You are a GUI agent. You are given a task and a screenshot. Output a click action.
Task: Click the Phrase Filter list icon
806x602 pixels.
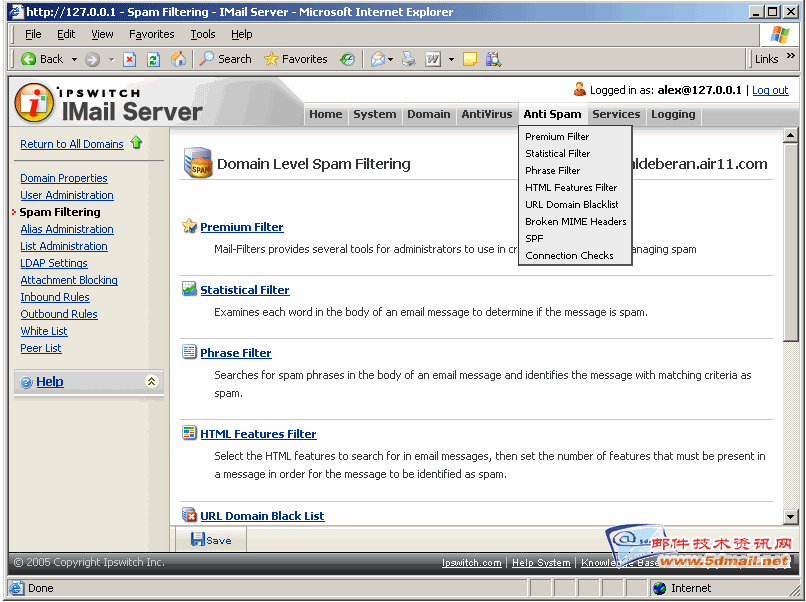(x=189, y=352)
